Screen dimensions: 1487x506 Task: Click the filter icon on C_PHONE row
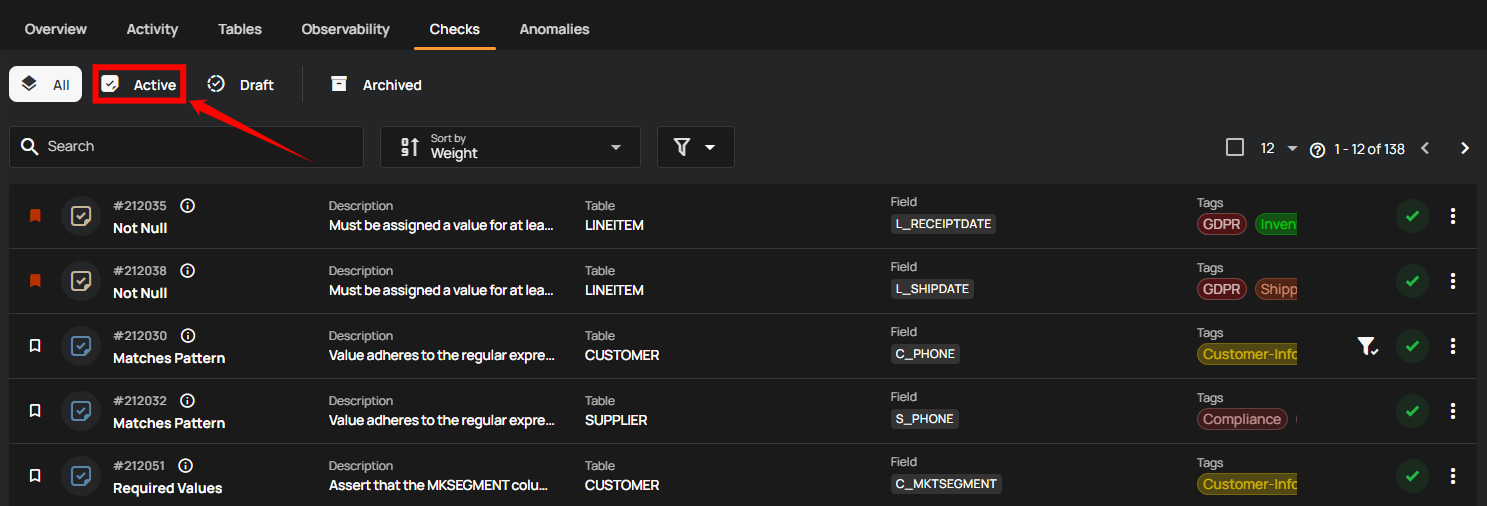coord(1367,346)
